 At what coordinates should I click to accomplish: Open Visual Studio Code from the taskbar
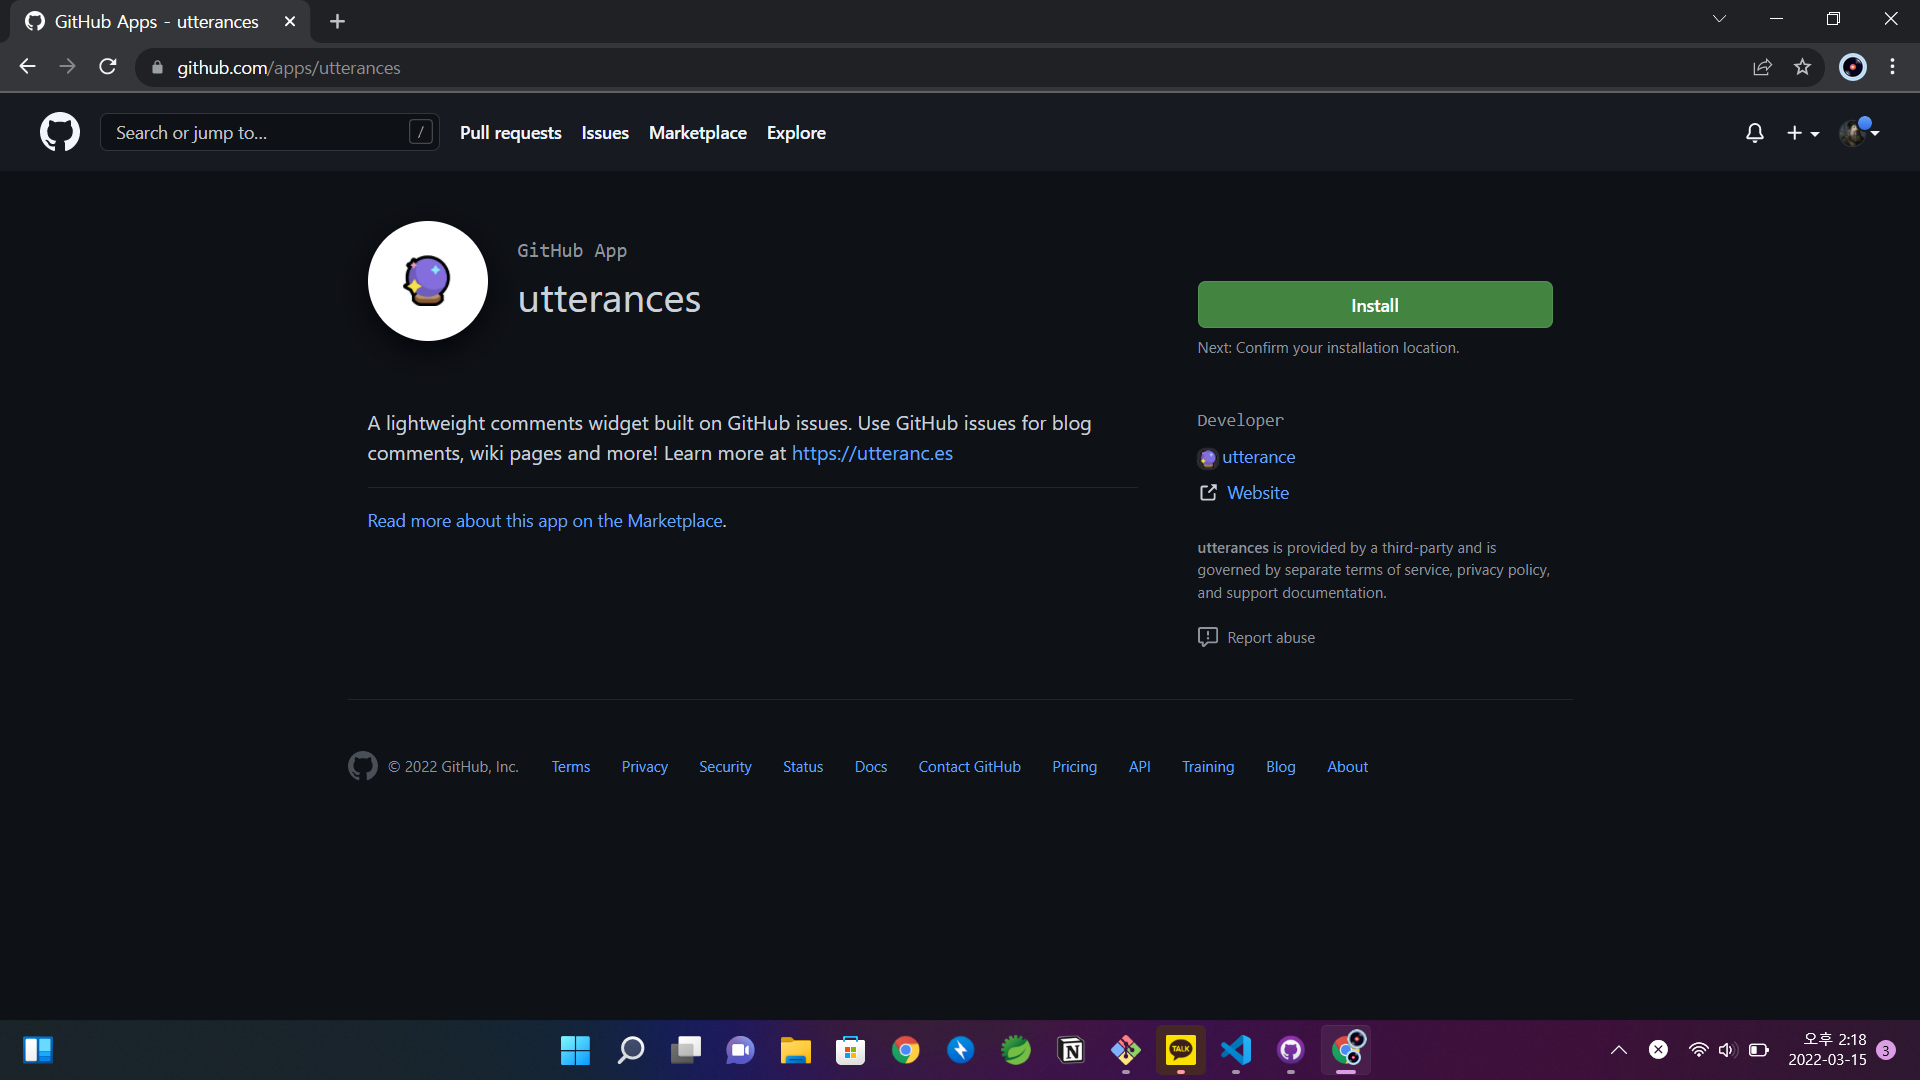[1236, 1050]
